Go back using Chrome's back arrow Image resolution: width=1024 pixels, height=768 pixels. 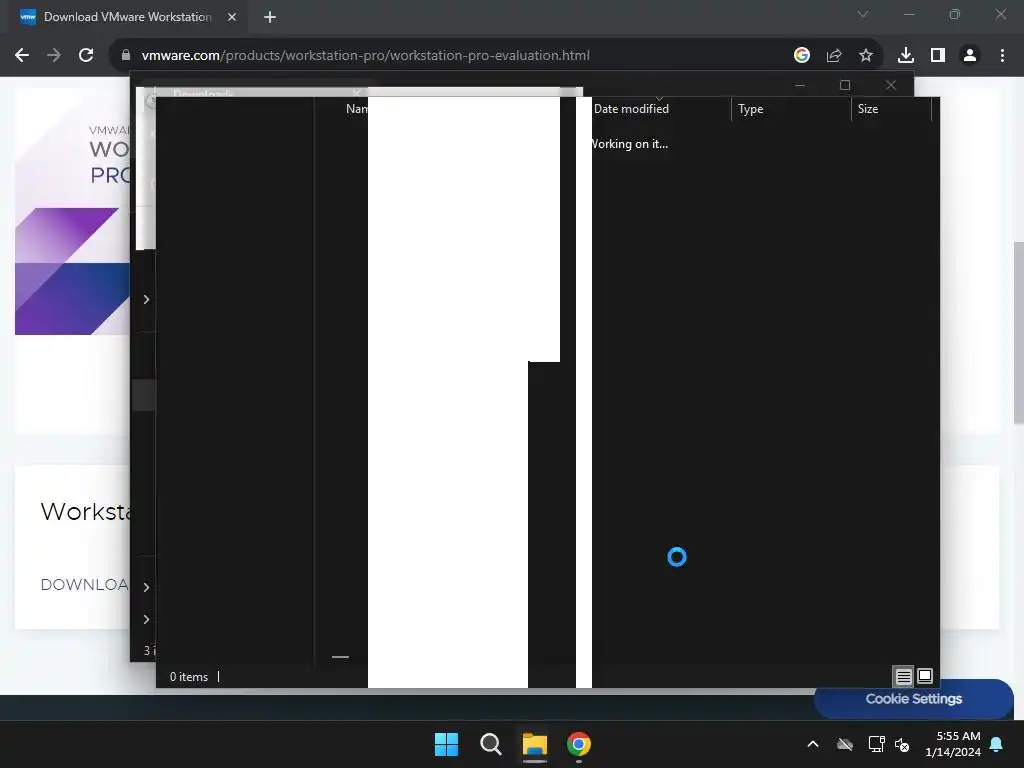point(22,56)
